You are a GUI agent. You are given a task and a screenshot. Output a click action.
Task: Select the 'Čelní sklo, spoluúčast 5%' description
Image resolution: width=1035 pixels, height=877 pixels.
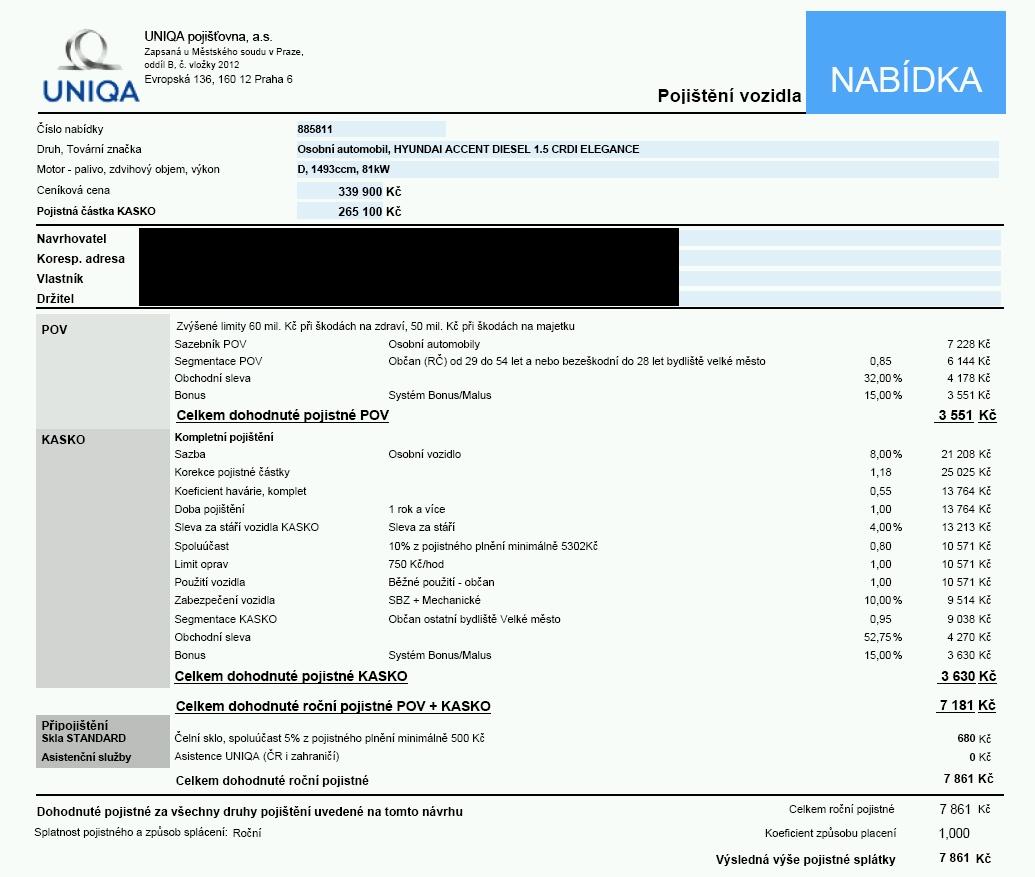point(329,738)
